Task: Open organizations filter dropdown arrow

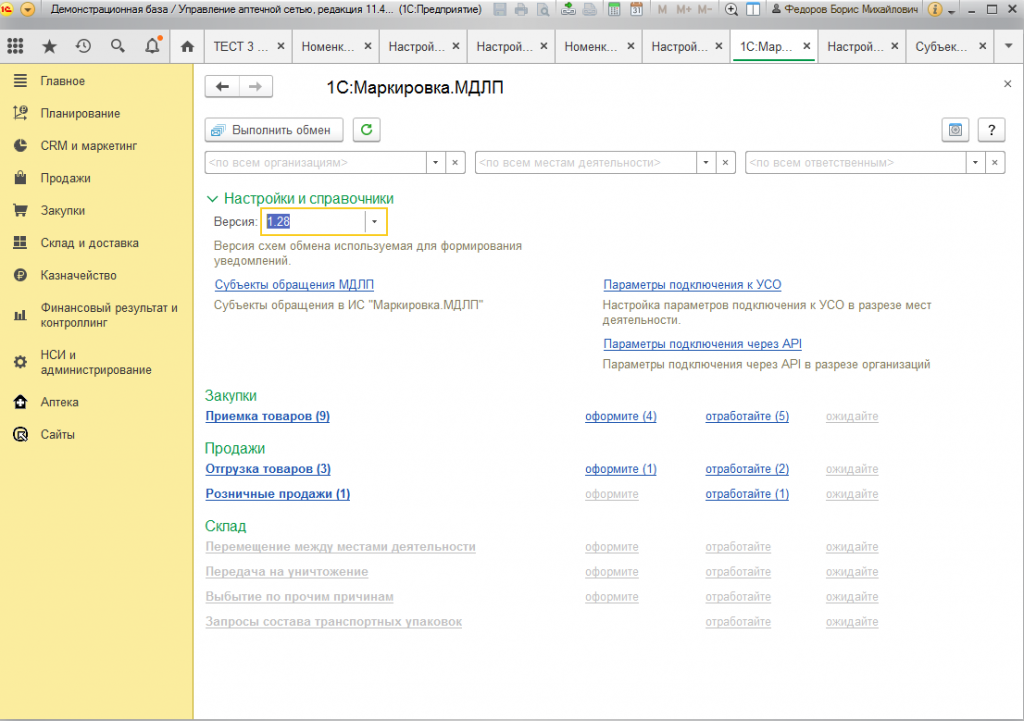Action: pyautogui.click(x=436, y=163)
